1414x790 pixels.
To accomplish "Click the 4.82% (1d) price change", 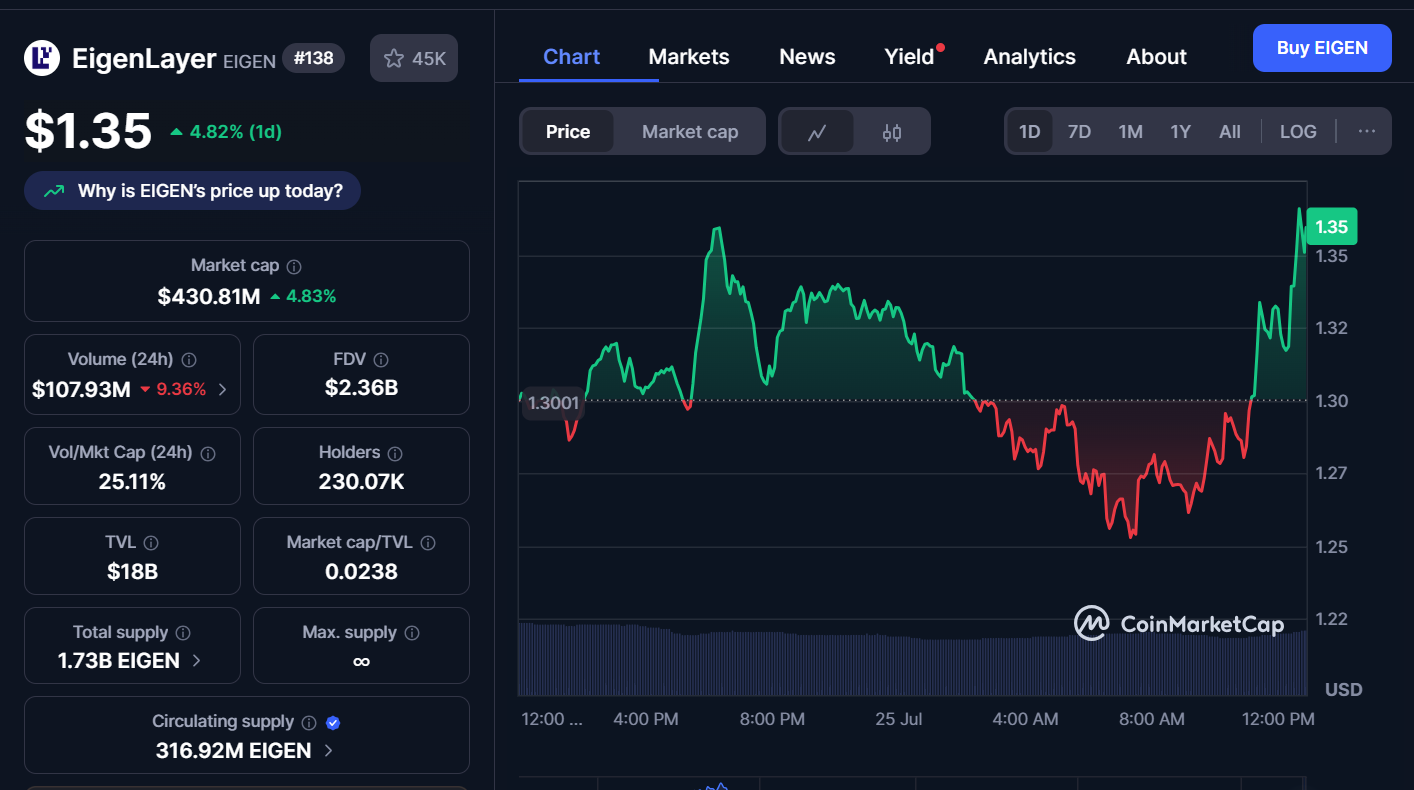I will (x=226, y=131).
